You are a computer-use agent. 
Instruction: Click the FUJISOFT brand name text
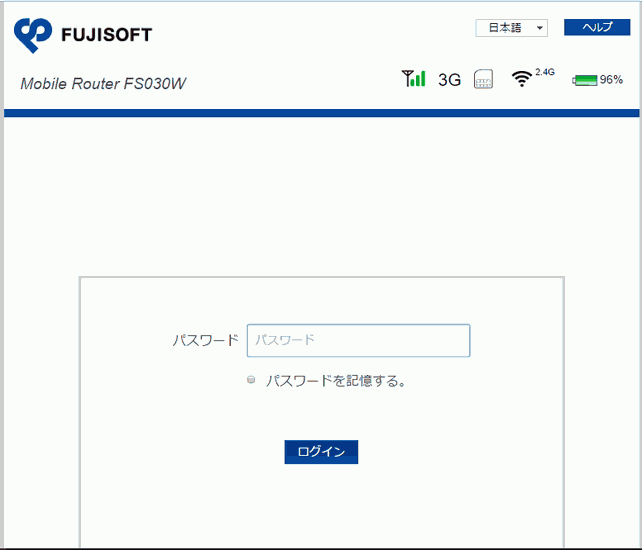coord(107,35)
